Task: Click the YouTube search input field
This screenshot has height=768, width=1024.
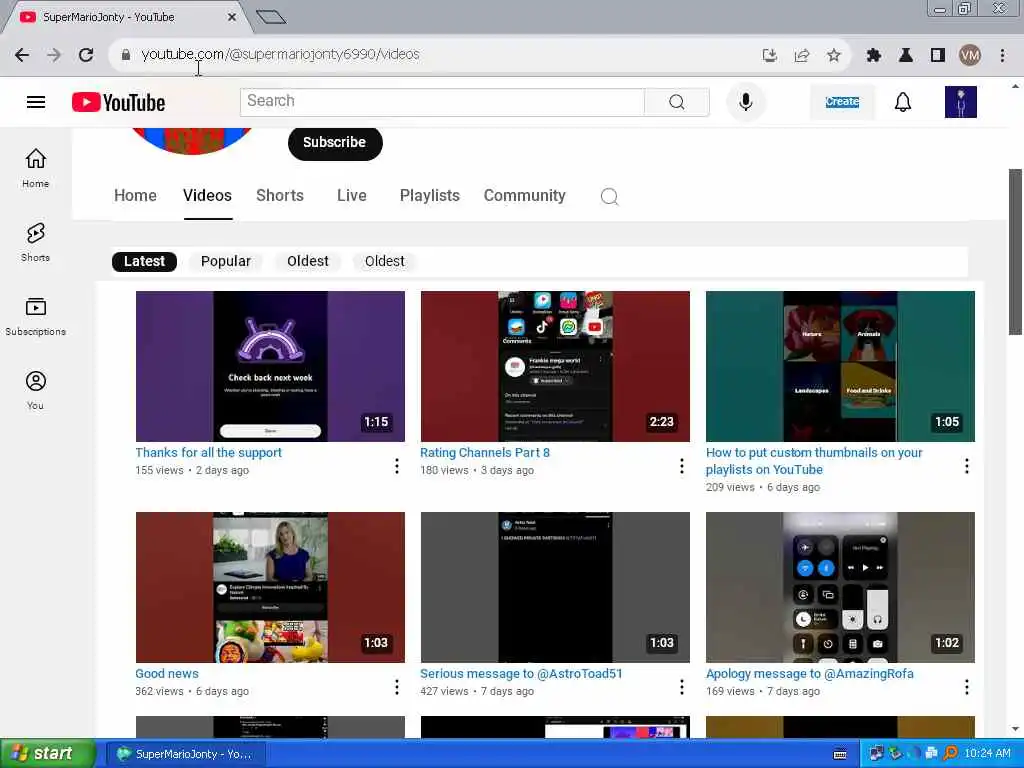Action: 442,102
